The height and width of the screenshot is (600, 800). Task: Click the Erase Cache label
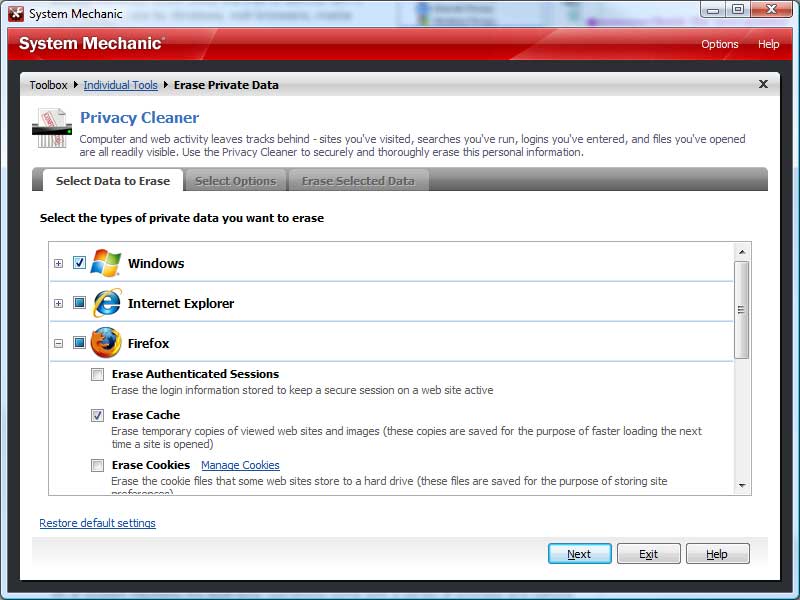pos(146,415)
